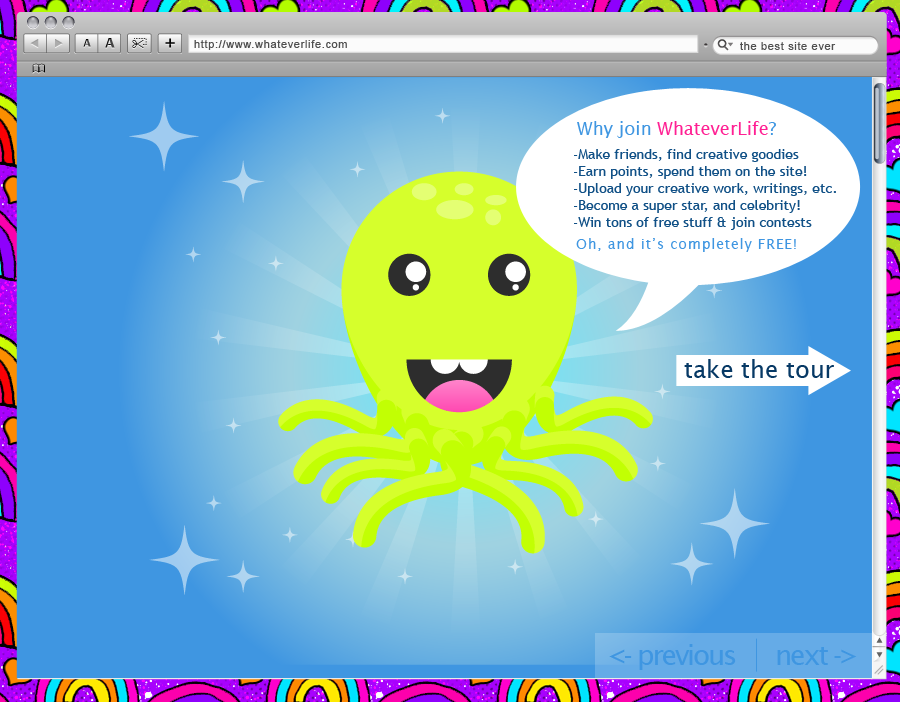
Task: Click the search field reading 'the best site ever'
Action: pyautogui.click(x=795, y=45)
